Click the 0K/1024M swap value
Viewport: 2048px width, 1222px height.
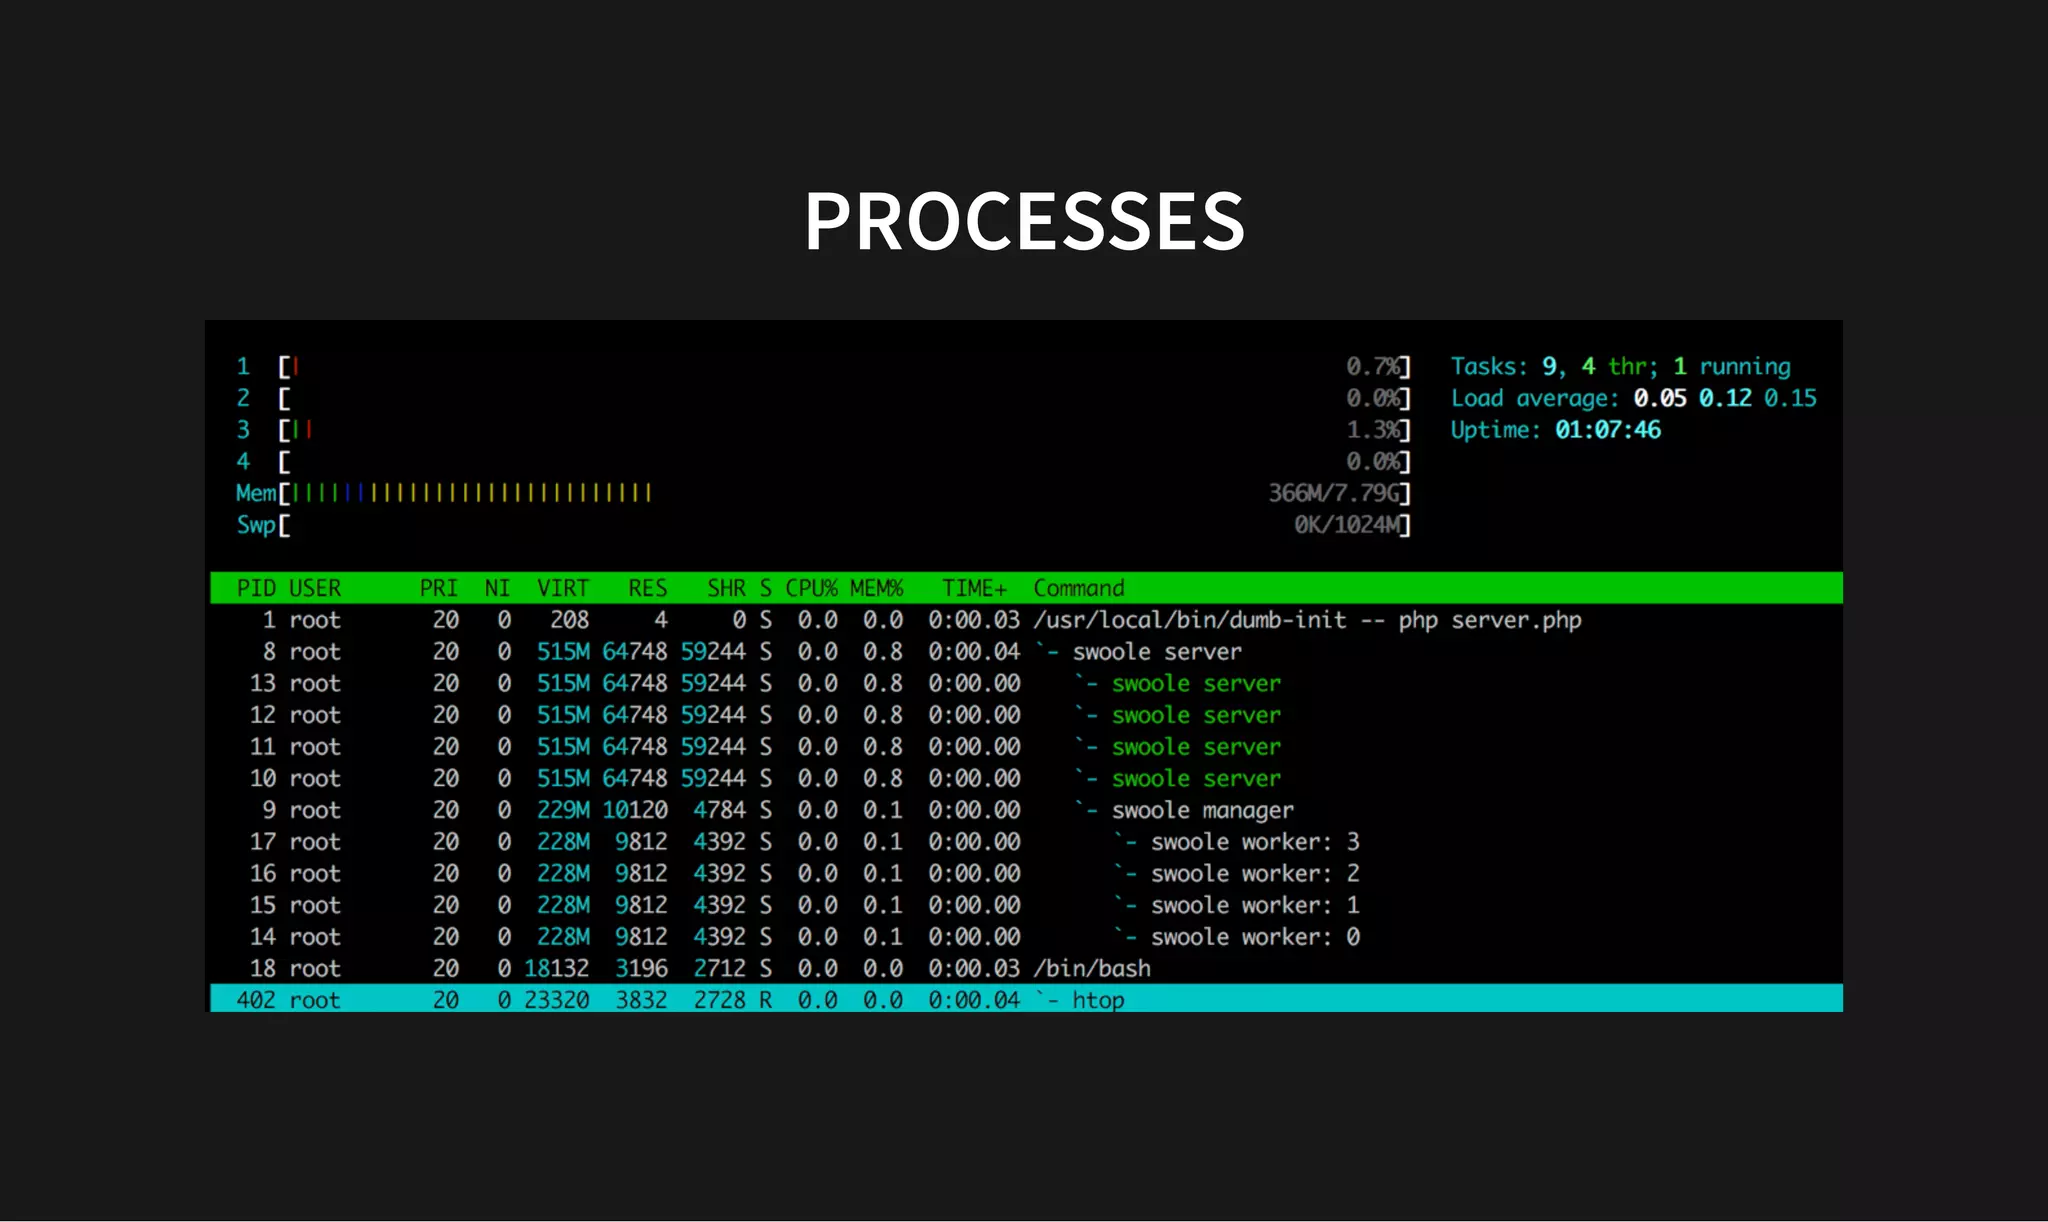click(x=1347, y=525)
